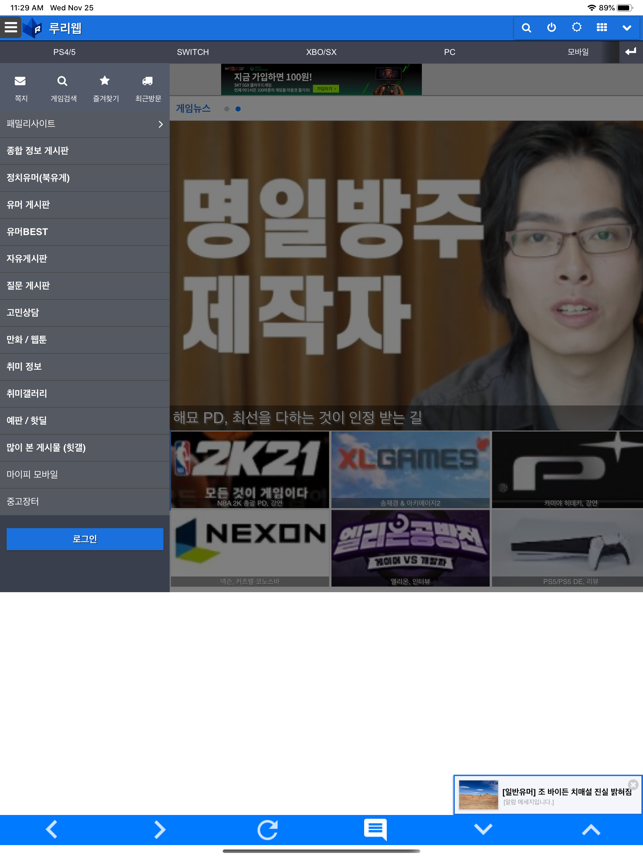Image resolution: width=643 pixels, height=858 pixels.
Task: Switch to first game news slide dot
Action: (227, 109)
